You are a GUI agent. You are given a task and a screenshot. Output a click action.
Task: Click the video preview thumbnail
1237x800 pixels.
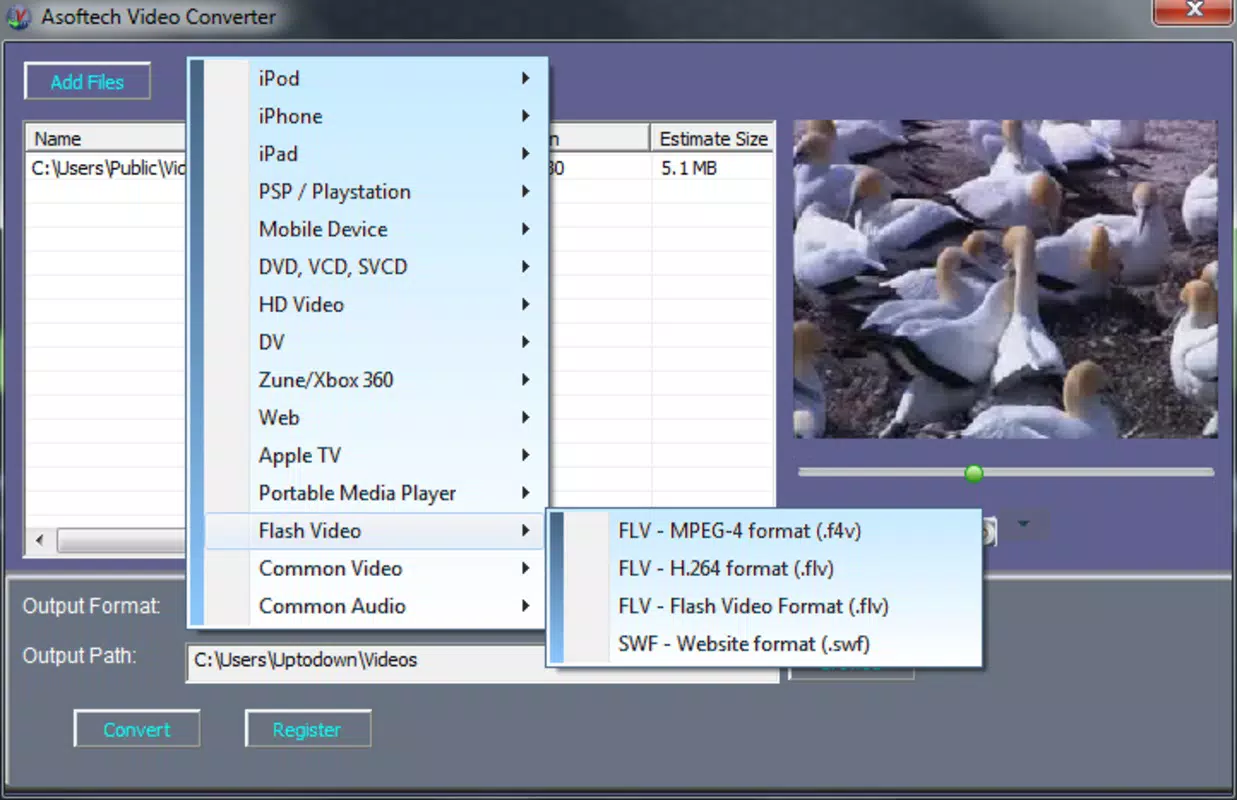click(1005, 279)
